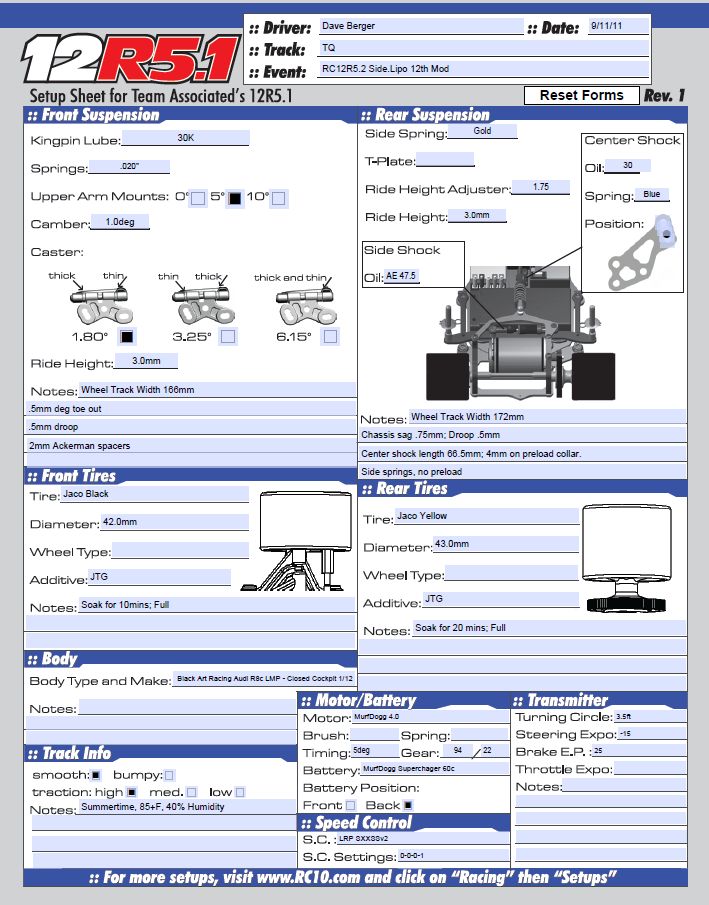Click the front Tire field Jaco Black

[155, 494]
